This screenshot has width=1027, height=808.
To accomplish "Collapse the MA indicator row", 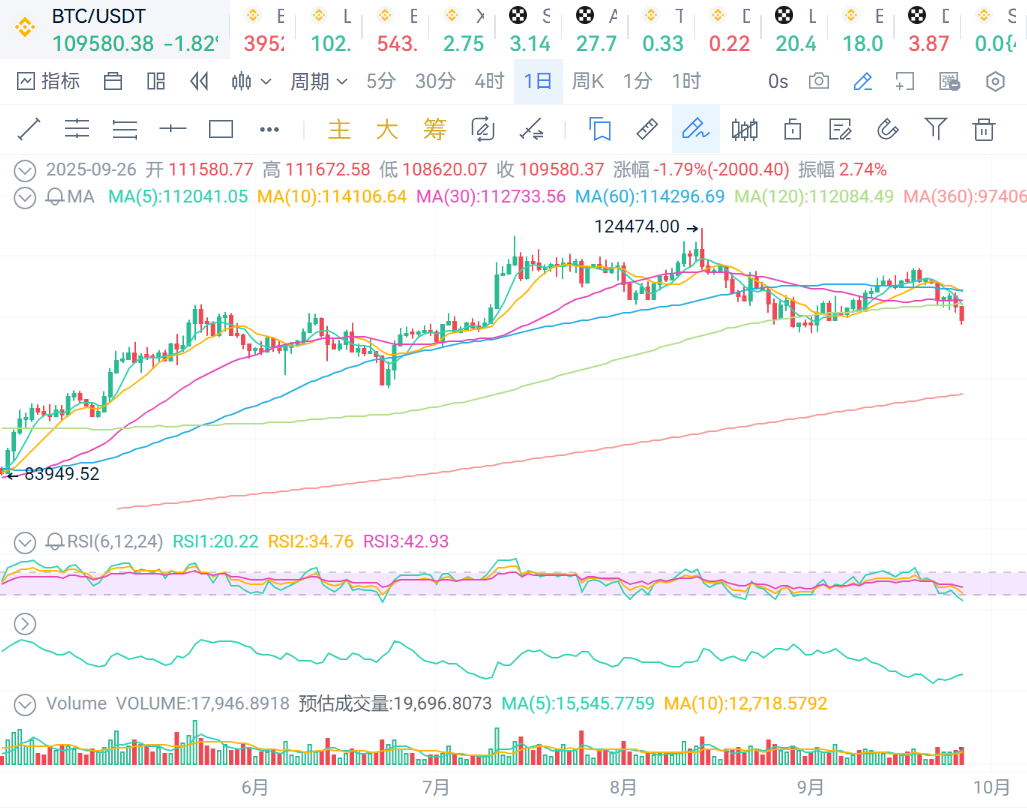I will point(25,197).
